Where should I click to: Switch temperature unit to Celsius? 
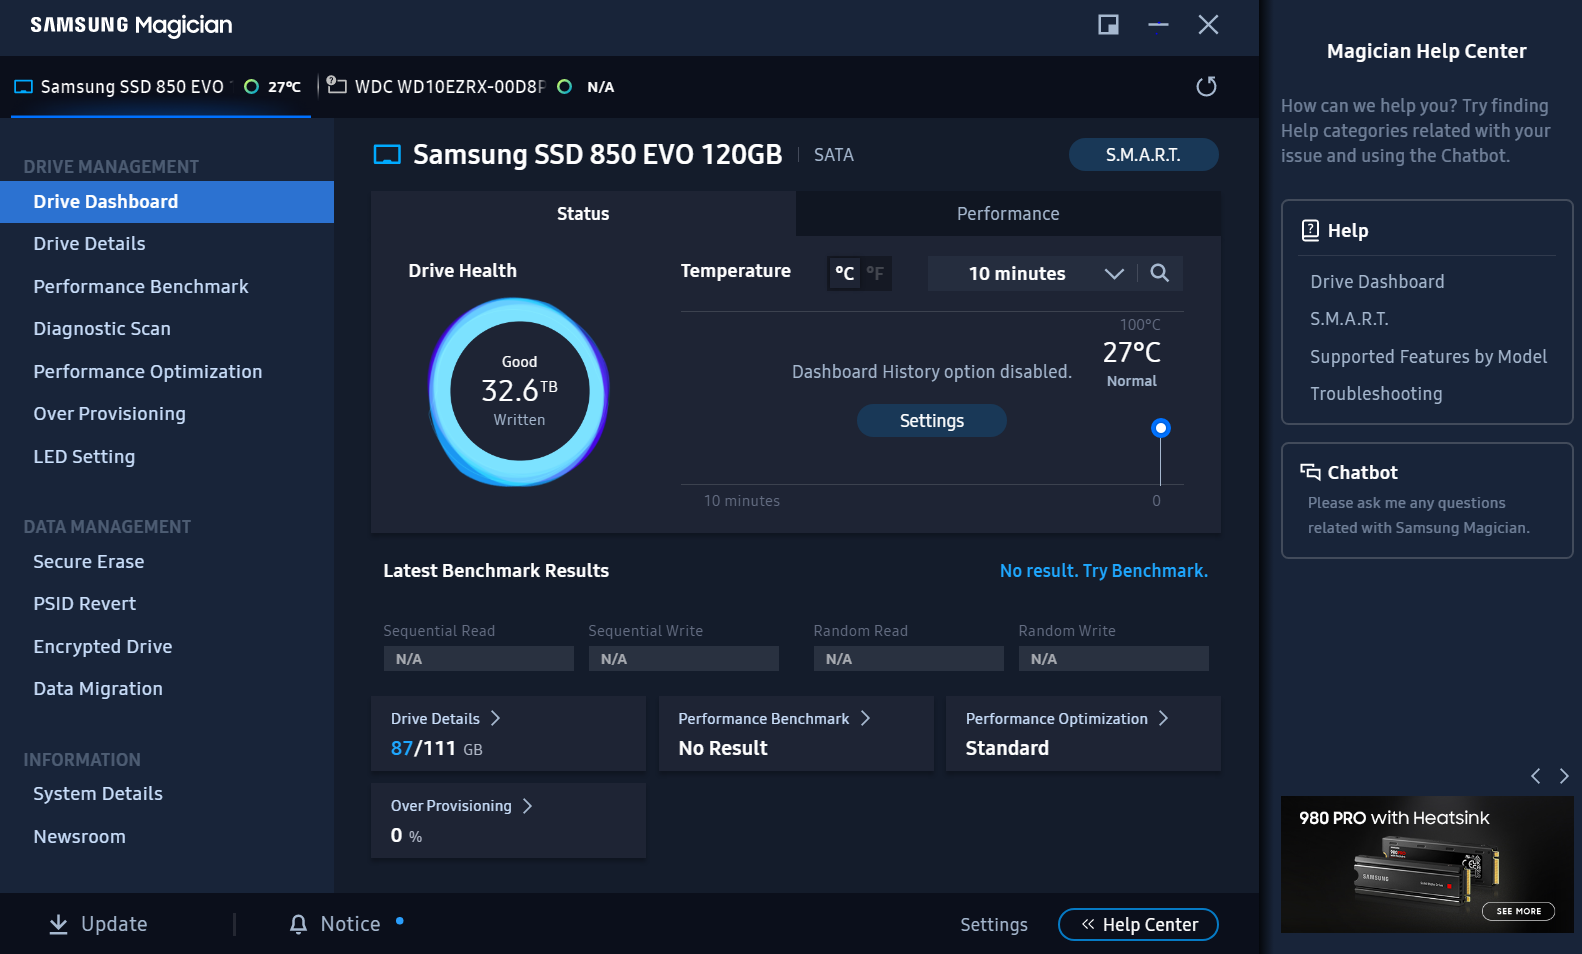tap(844, 273)
